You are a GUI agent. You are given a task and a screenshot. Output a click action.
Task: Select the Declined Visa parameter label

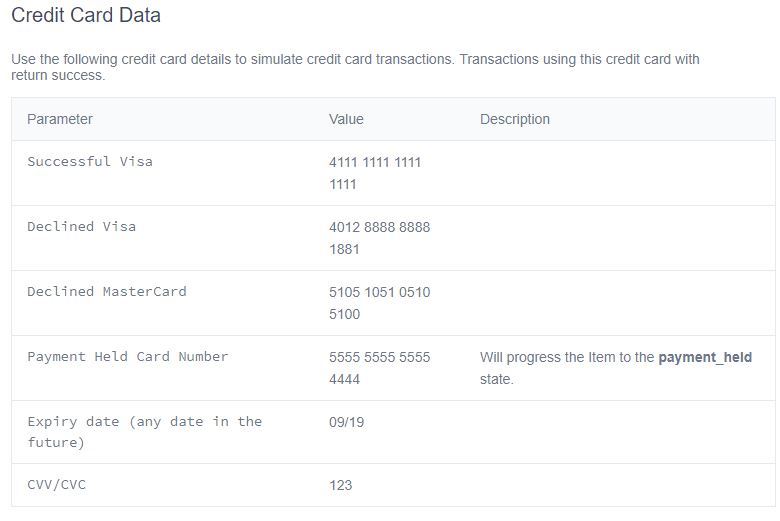pyautogui.click(x=82, y=226)
